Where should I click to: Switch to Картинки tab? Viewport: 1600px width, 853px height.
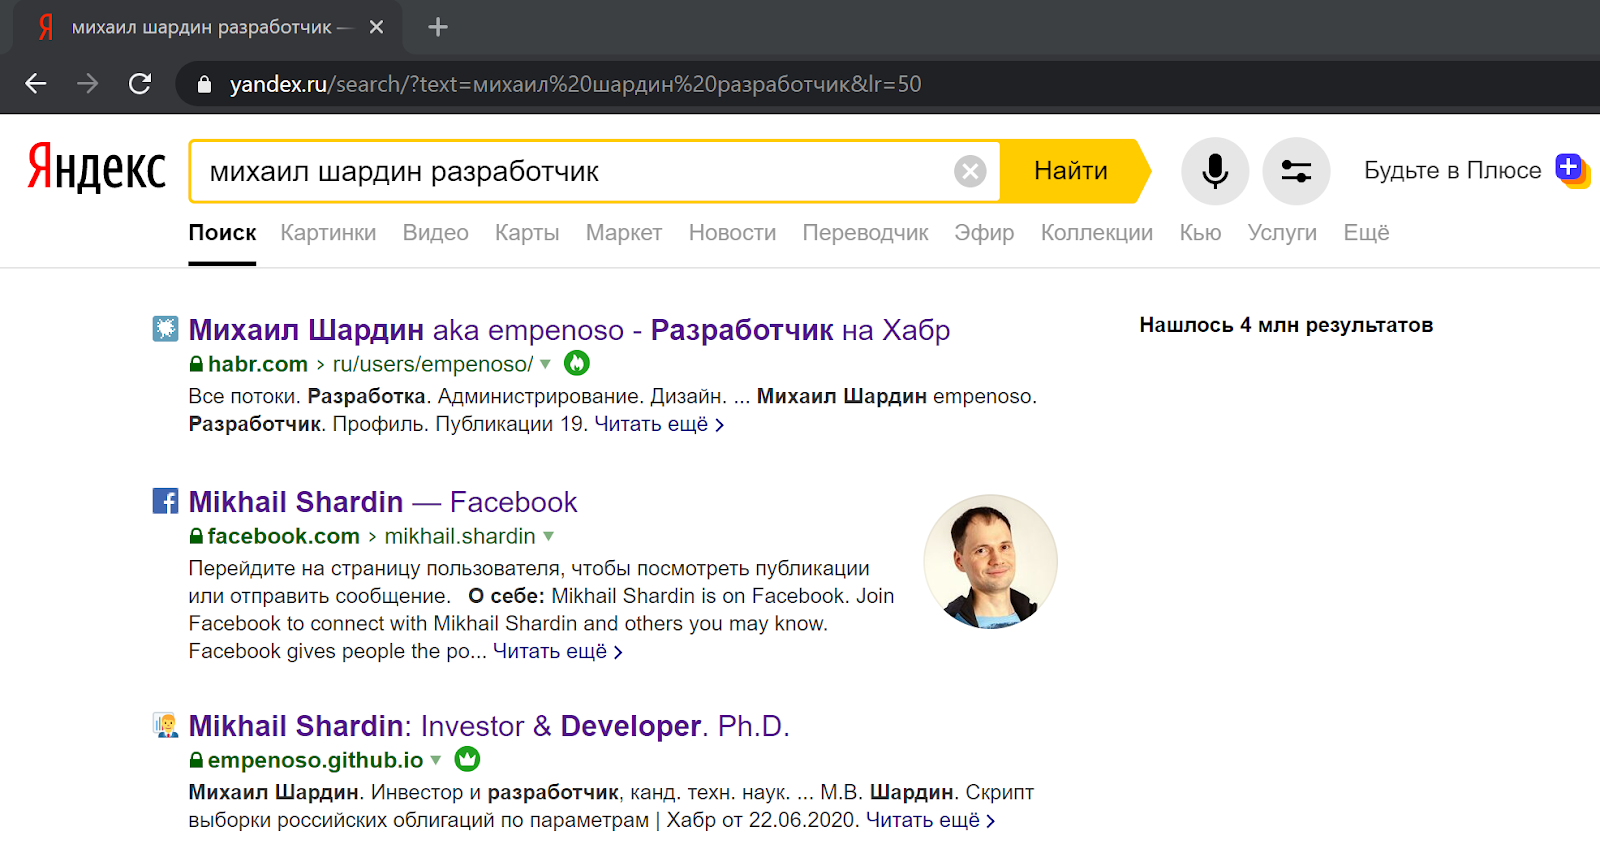click(328, 232)
